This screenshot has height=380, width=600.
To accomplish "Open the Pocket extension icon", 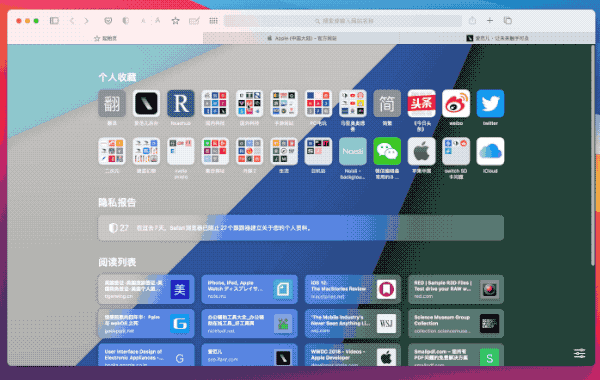I will [108, 21].
